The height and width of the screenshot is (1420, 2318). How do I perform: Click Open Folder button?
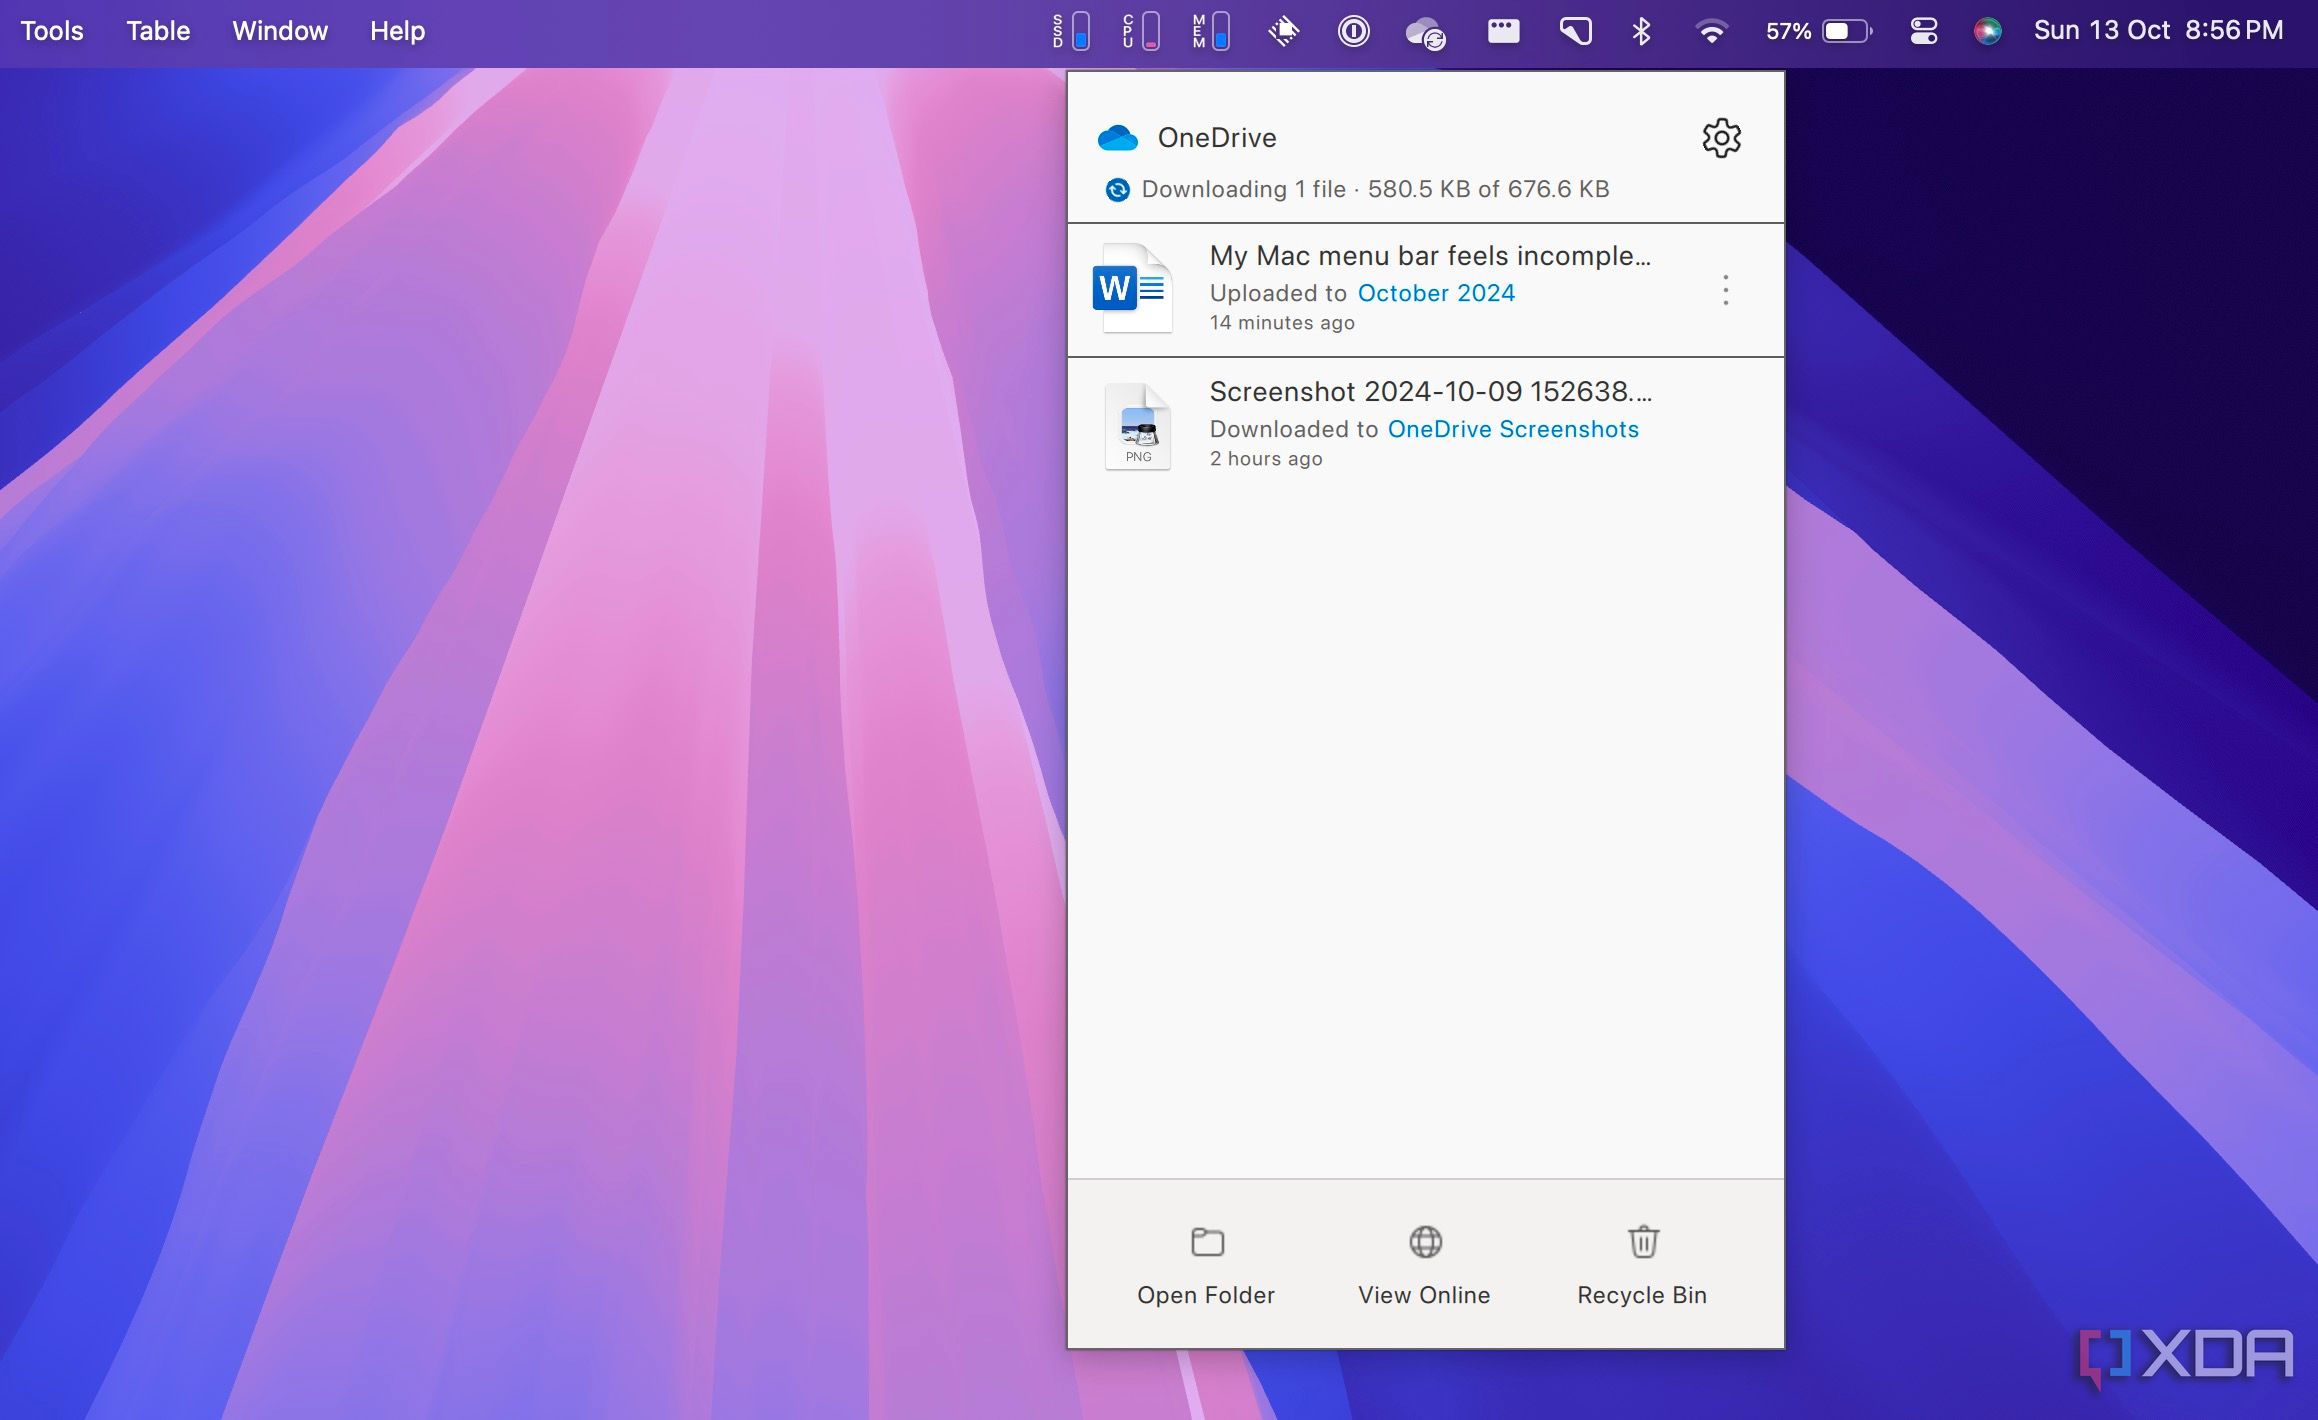(1206, 1266)
